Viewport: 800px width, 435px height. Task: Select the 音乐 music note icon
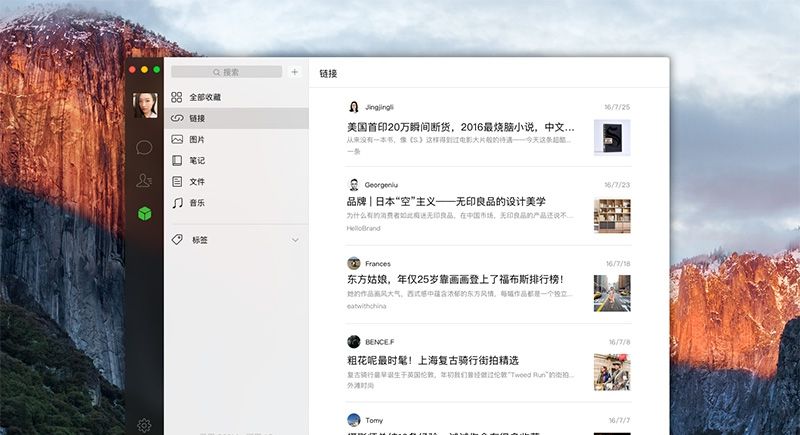(177, 203)
